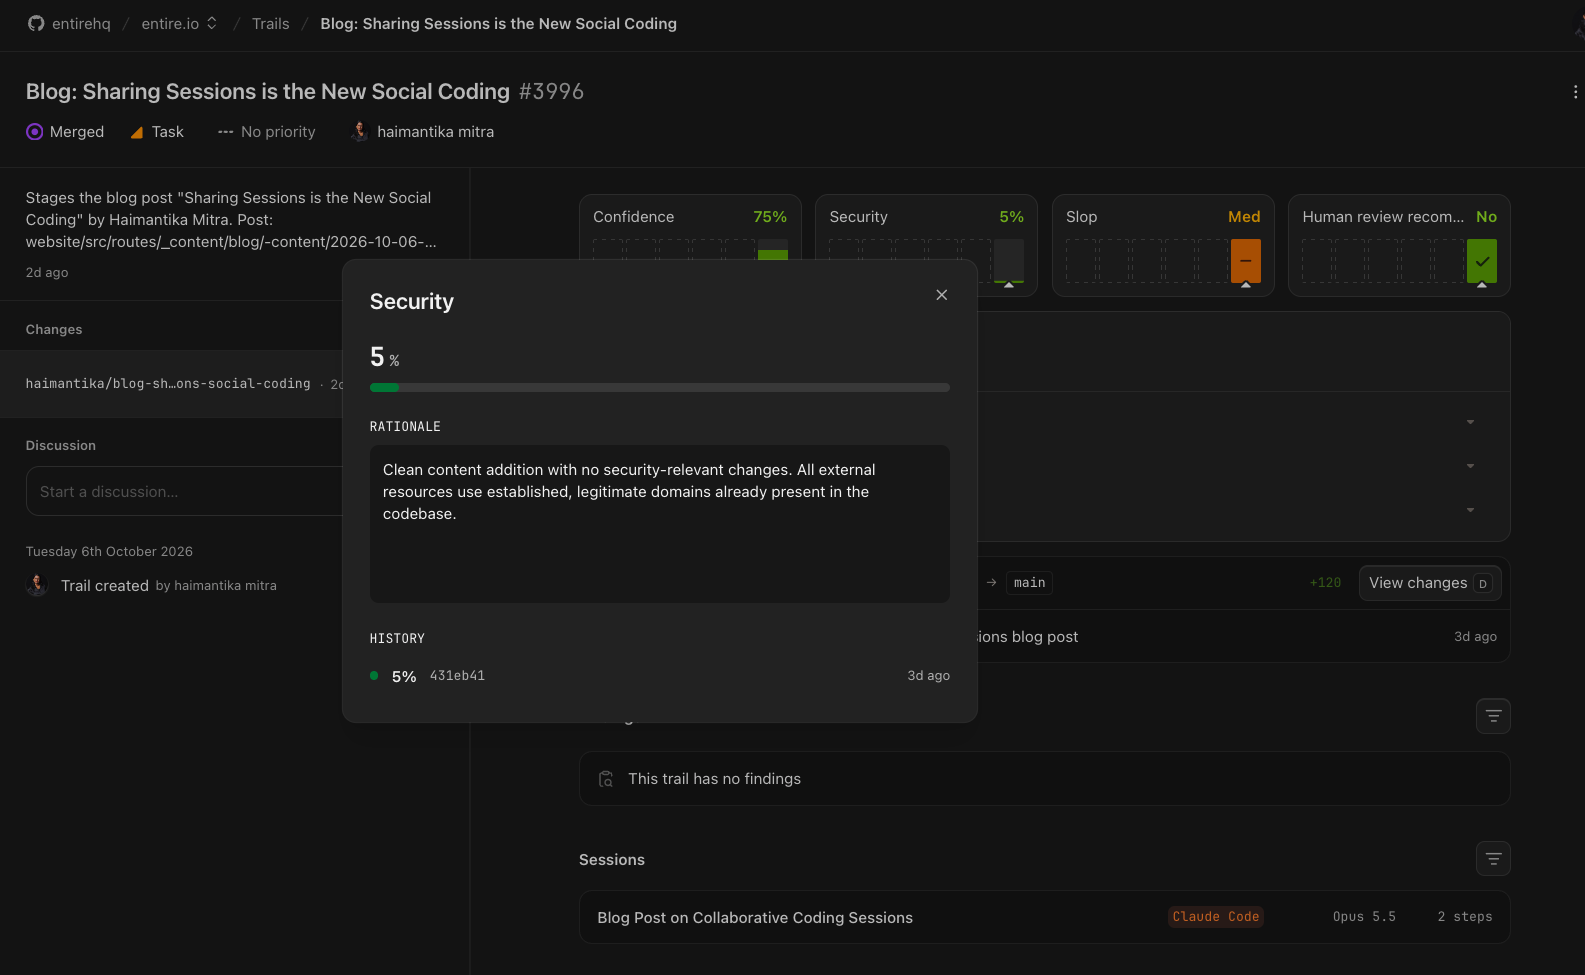1585x975 pixels.
Task: Open the Human review recommendation card
Action: (x=1399, y=245)
